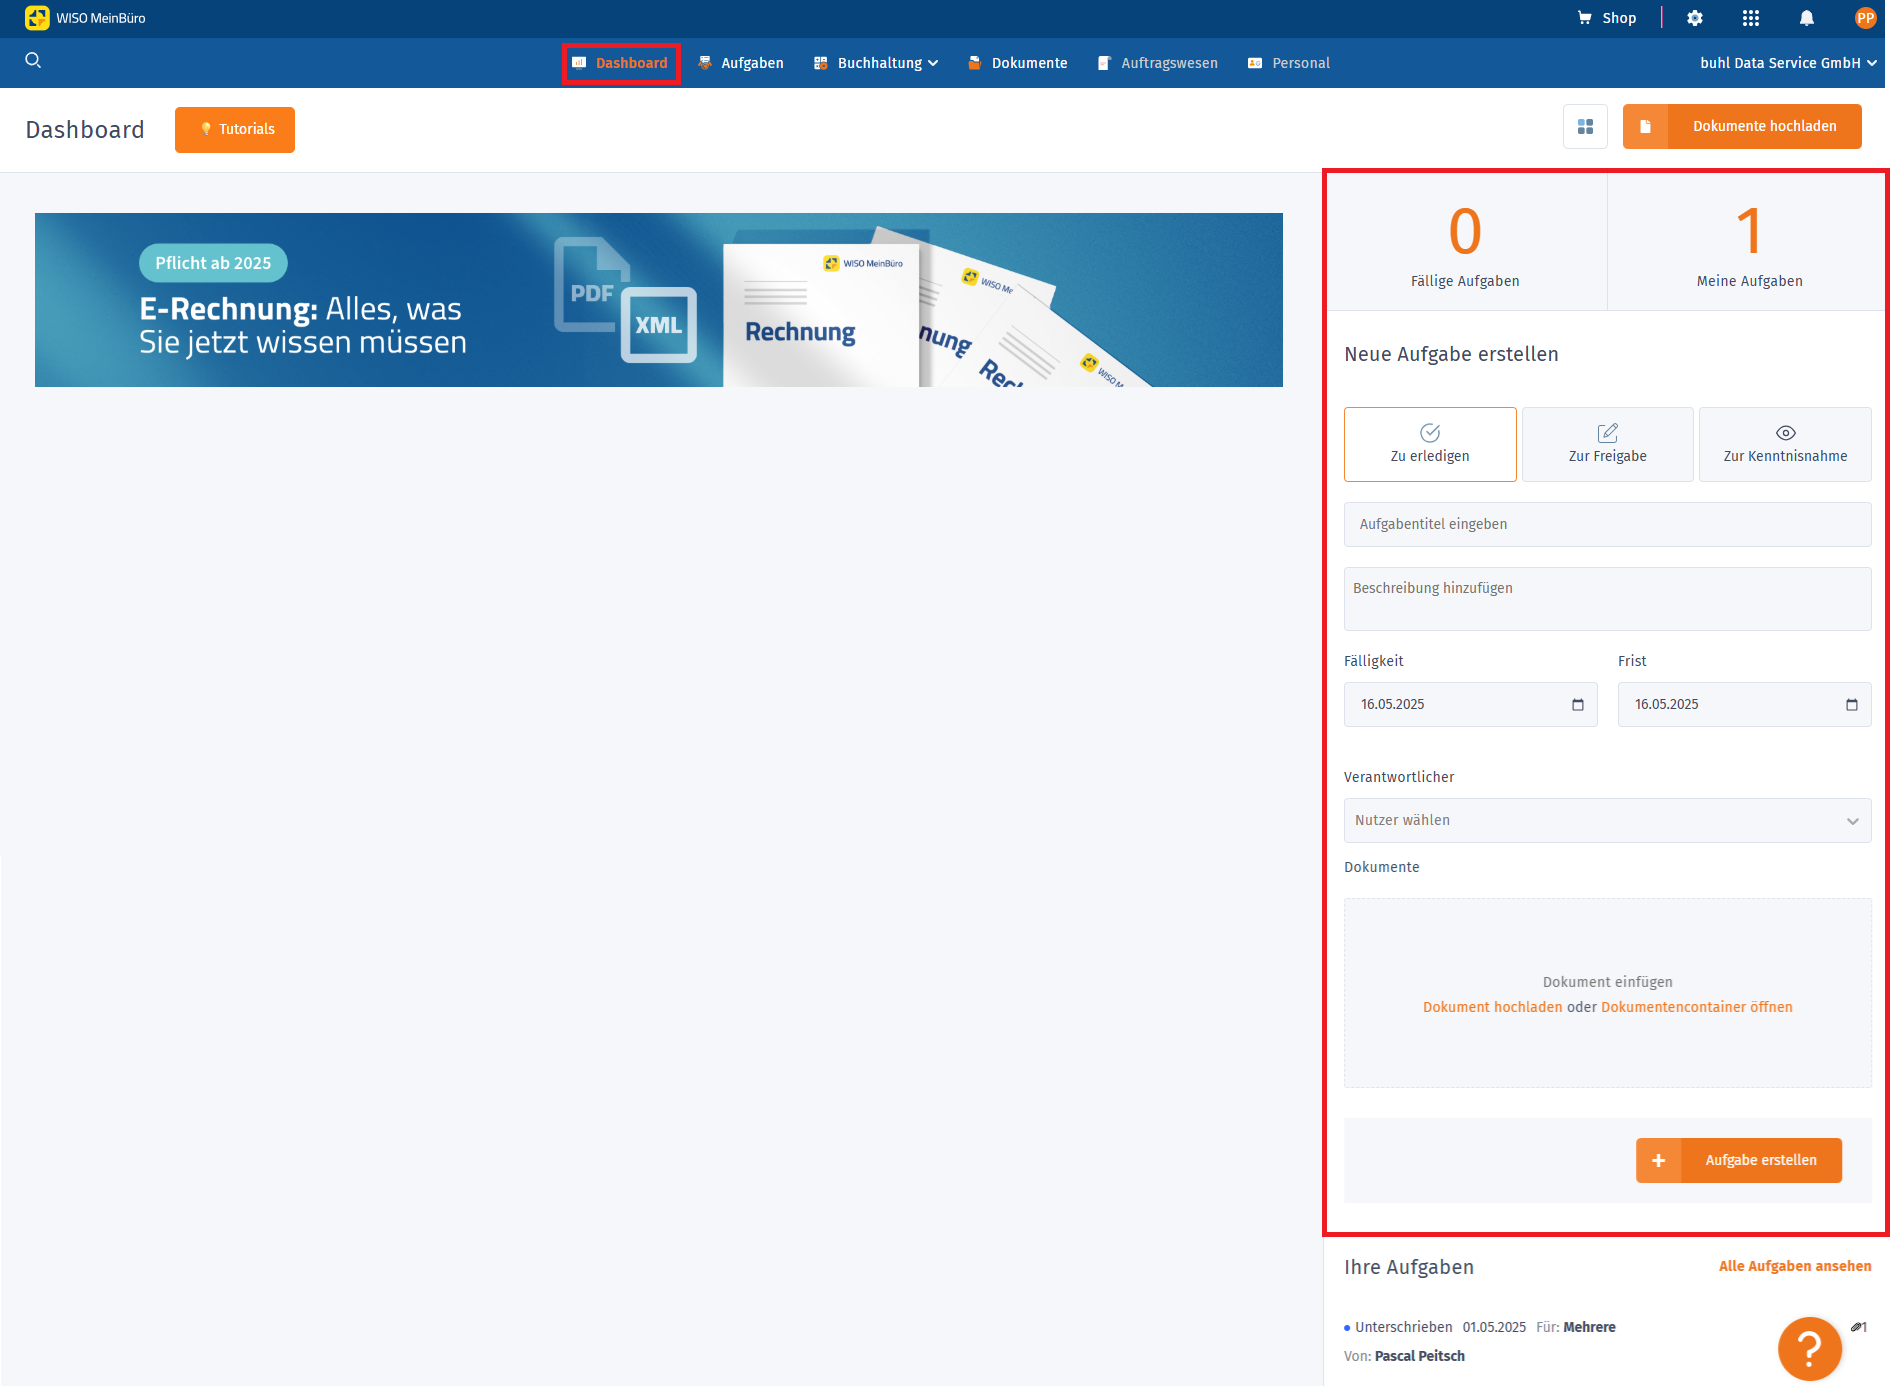The width and height of the screenshot is (1892, 1386).
Task: Open the PP user avatar
Action: [x=1865, y=18]
